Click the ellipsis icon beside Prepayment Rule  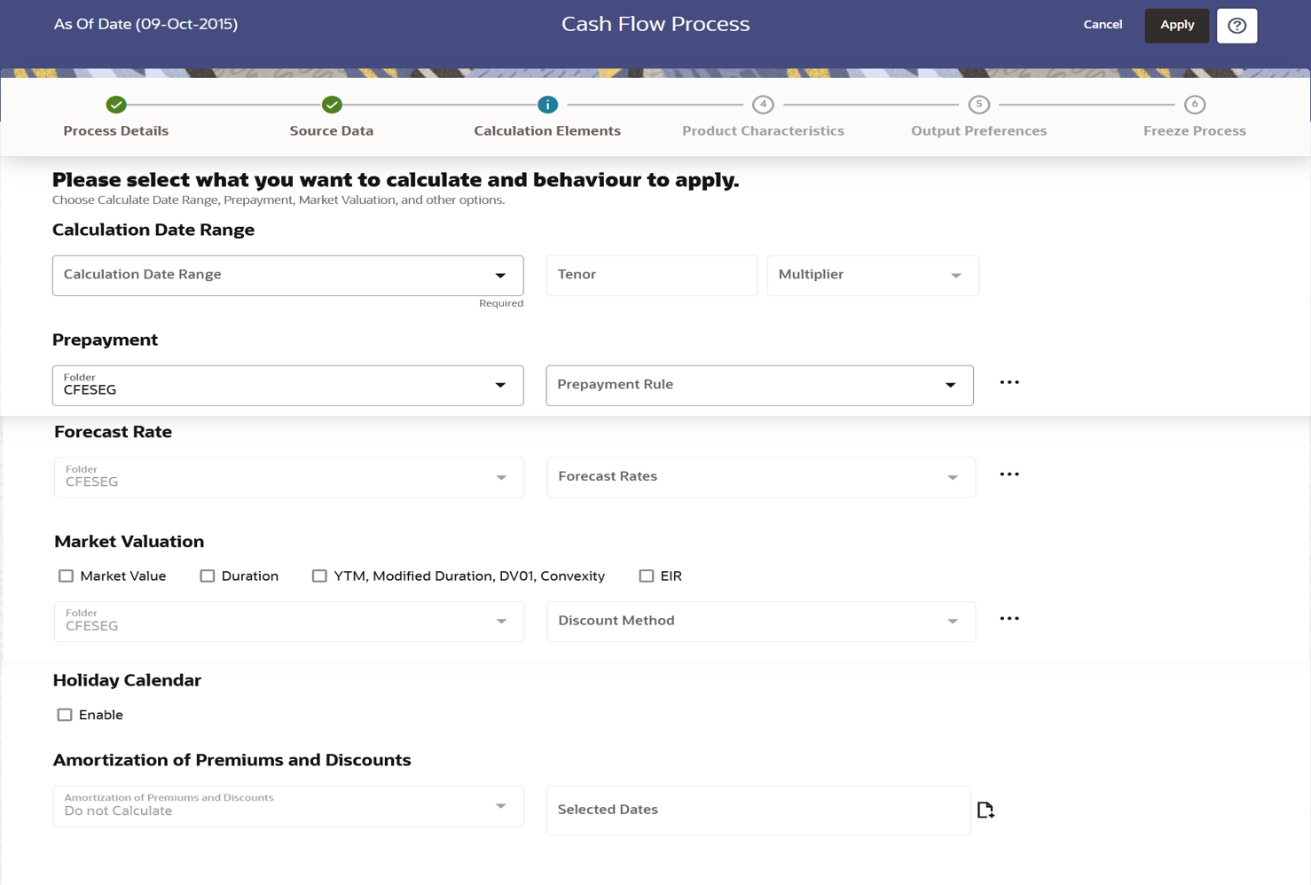click(1009, 381)
